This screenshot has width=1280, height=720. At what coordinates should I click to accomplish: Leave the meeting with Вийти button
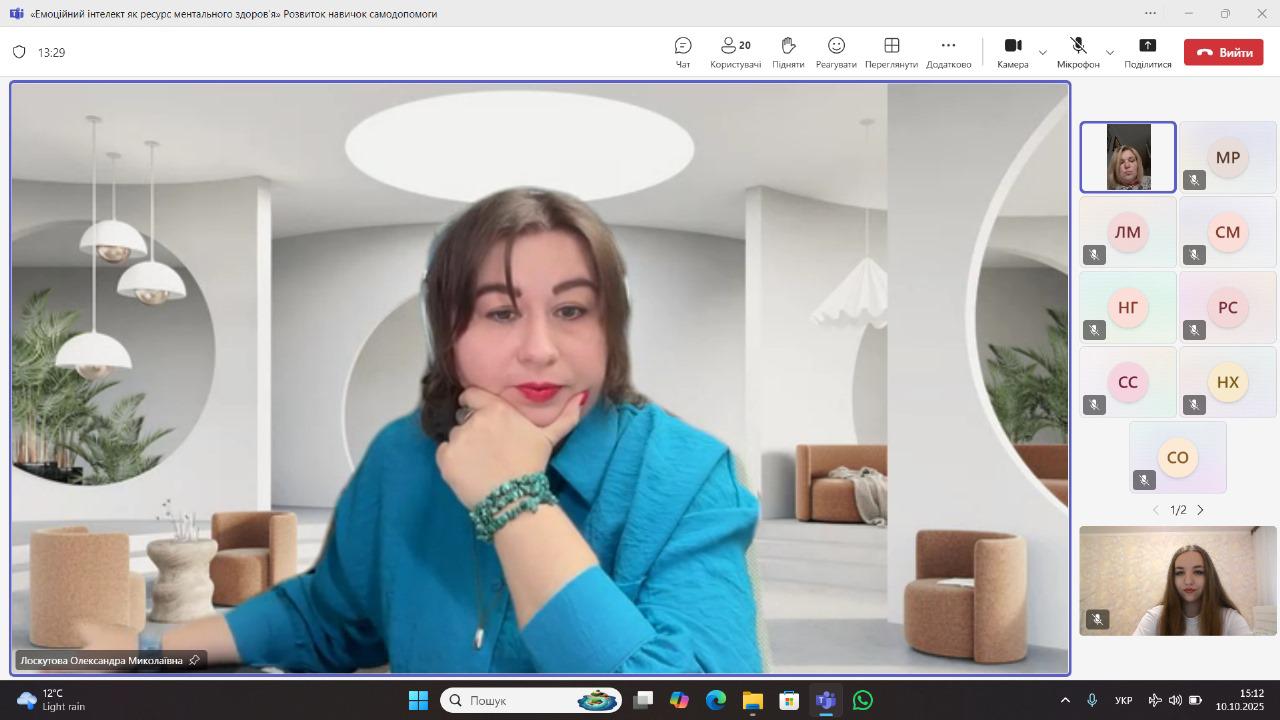[x=1223, y=52]
